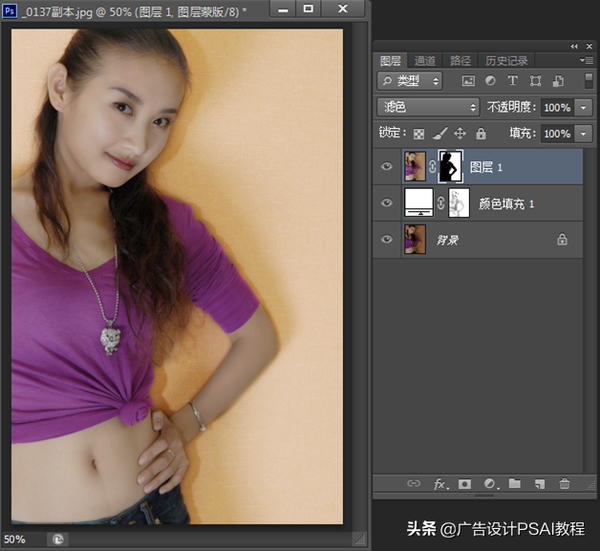Click the lock transparent pixels icon

[x=419, y=133]
